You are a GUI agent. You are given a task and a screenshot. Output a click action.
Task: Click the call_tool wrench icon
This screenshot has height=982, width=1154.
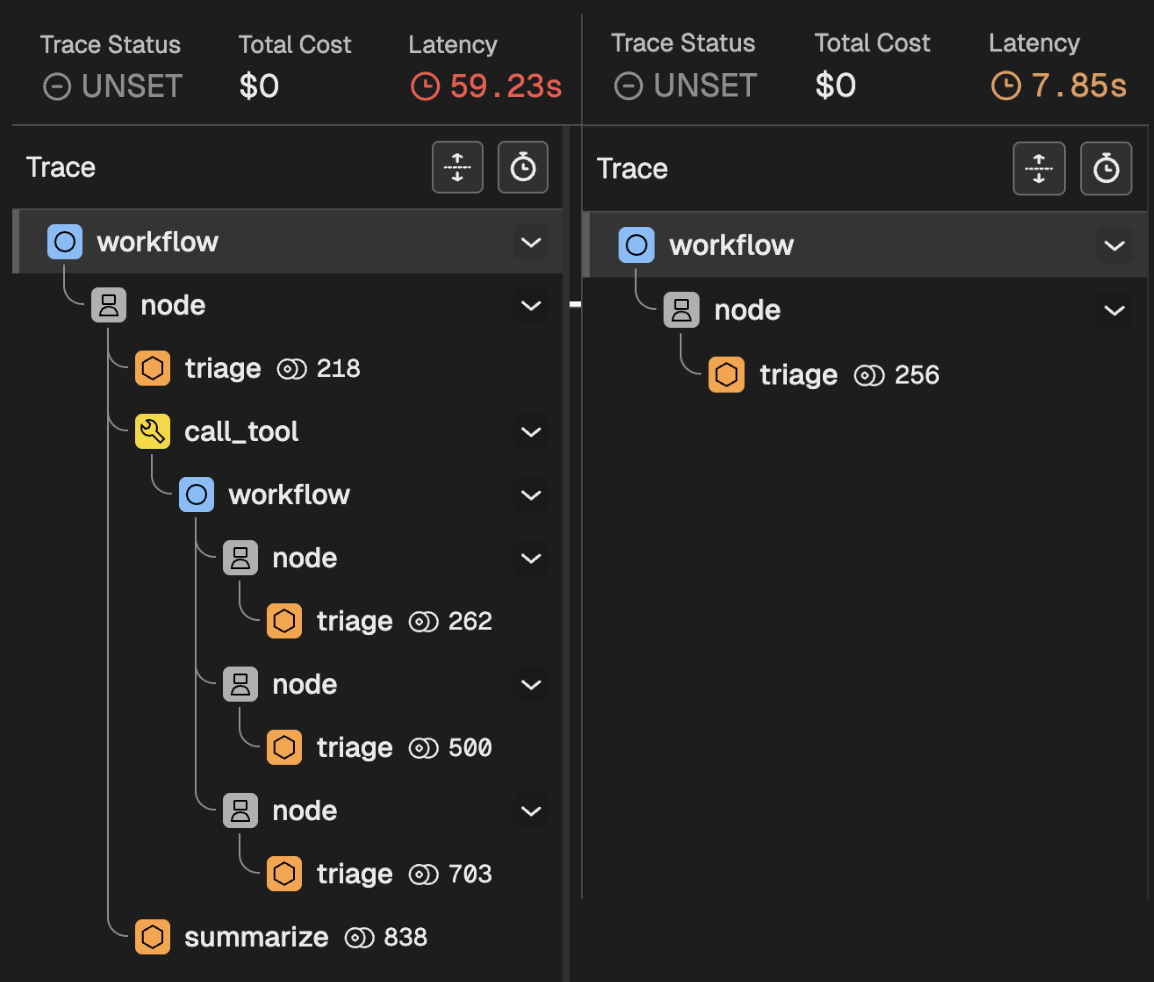tap(152, 431)
